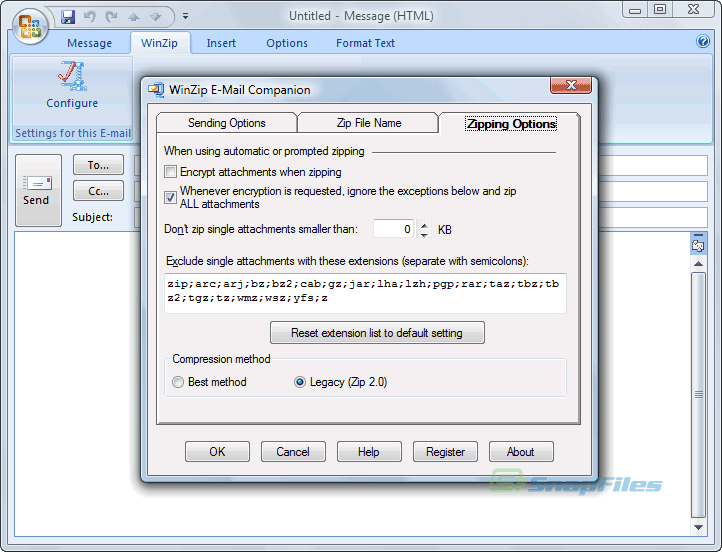Select the Zipping Options tab
Image resolution: width=722 pixels, height=552 pixels.
(511, 123)
